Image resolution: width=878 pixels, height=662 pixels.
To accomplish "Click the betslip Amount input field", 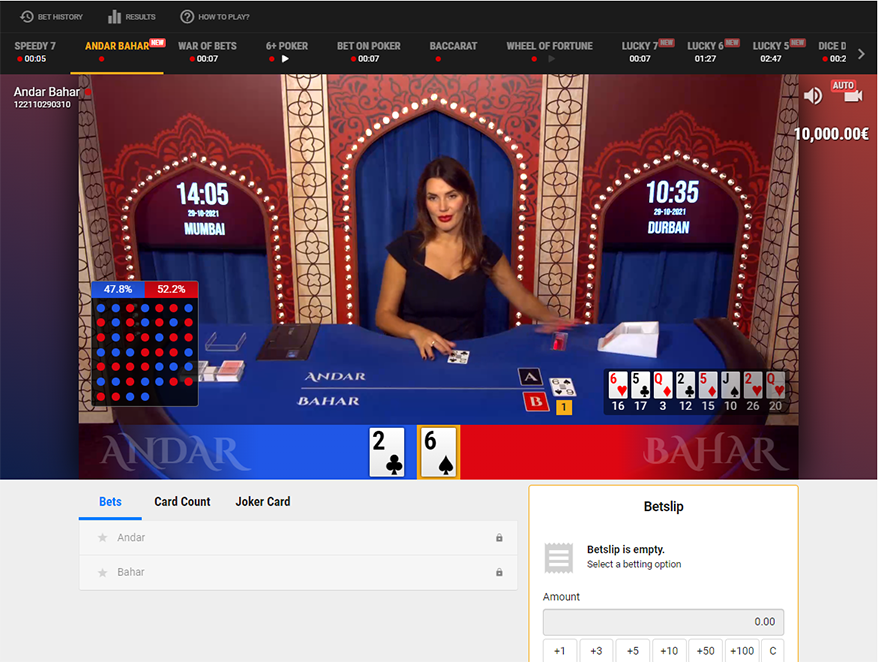I will pos(663,621).
